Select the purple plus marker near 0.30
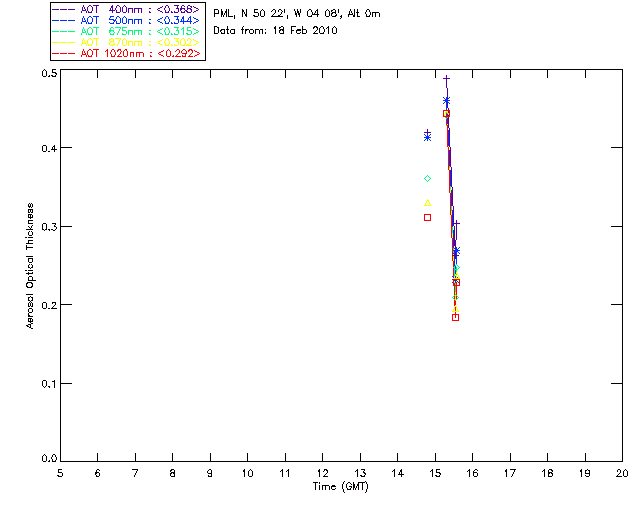 (x=456, y=223)
